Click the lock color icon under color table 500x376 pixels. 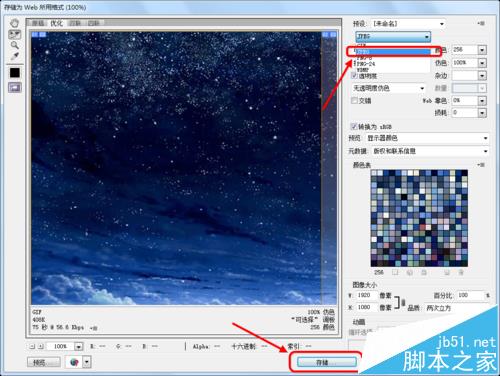424,272
